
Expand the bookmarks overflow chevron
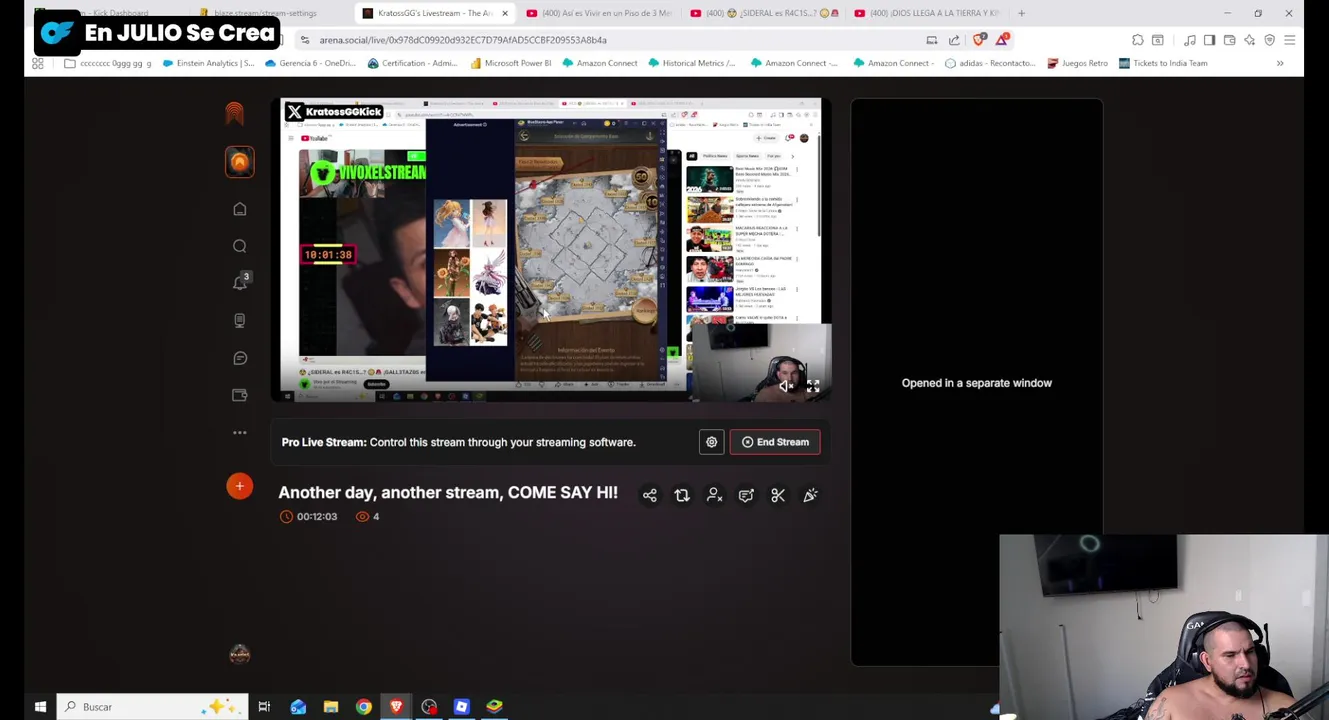click(1280, 63)
